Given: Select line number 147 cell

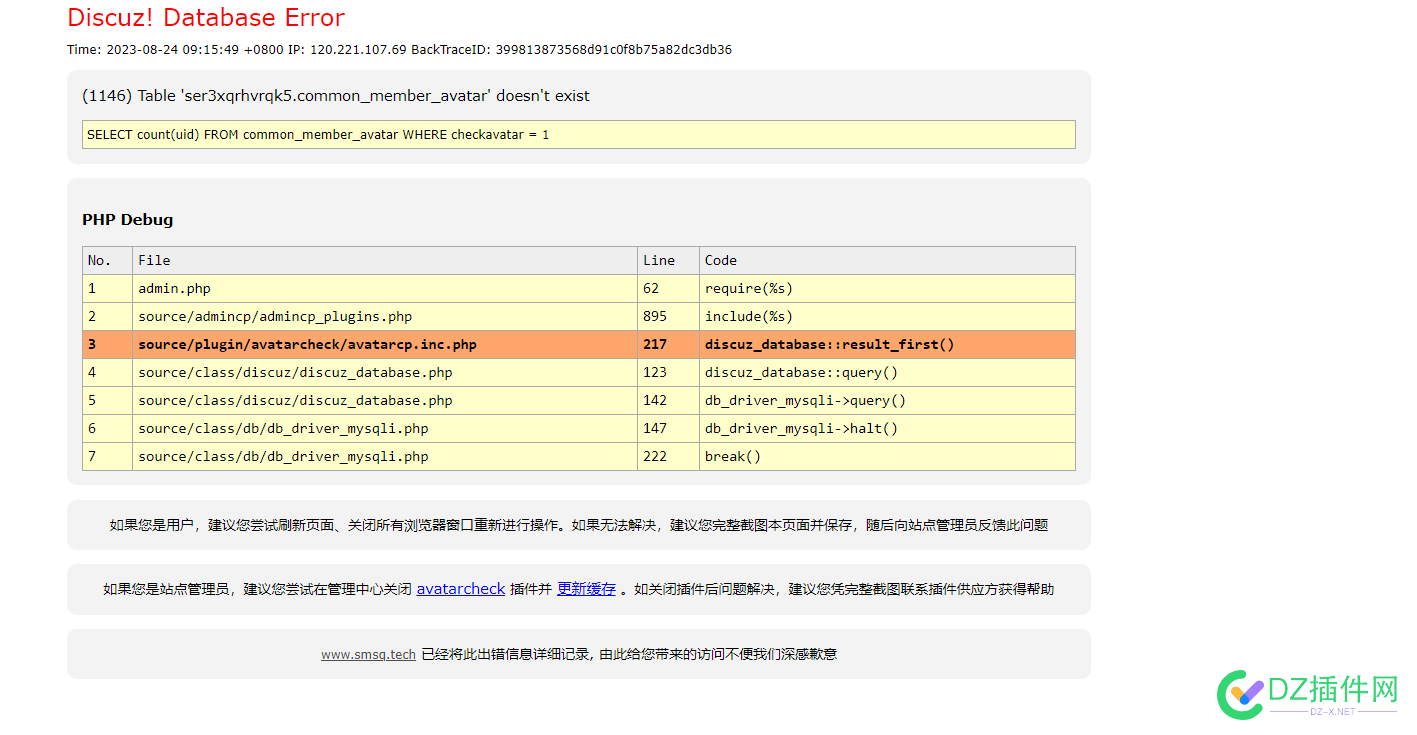Looking at the screenshot, I should pyautogui.click(x=668, y=428).
